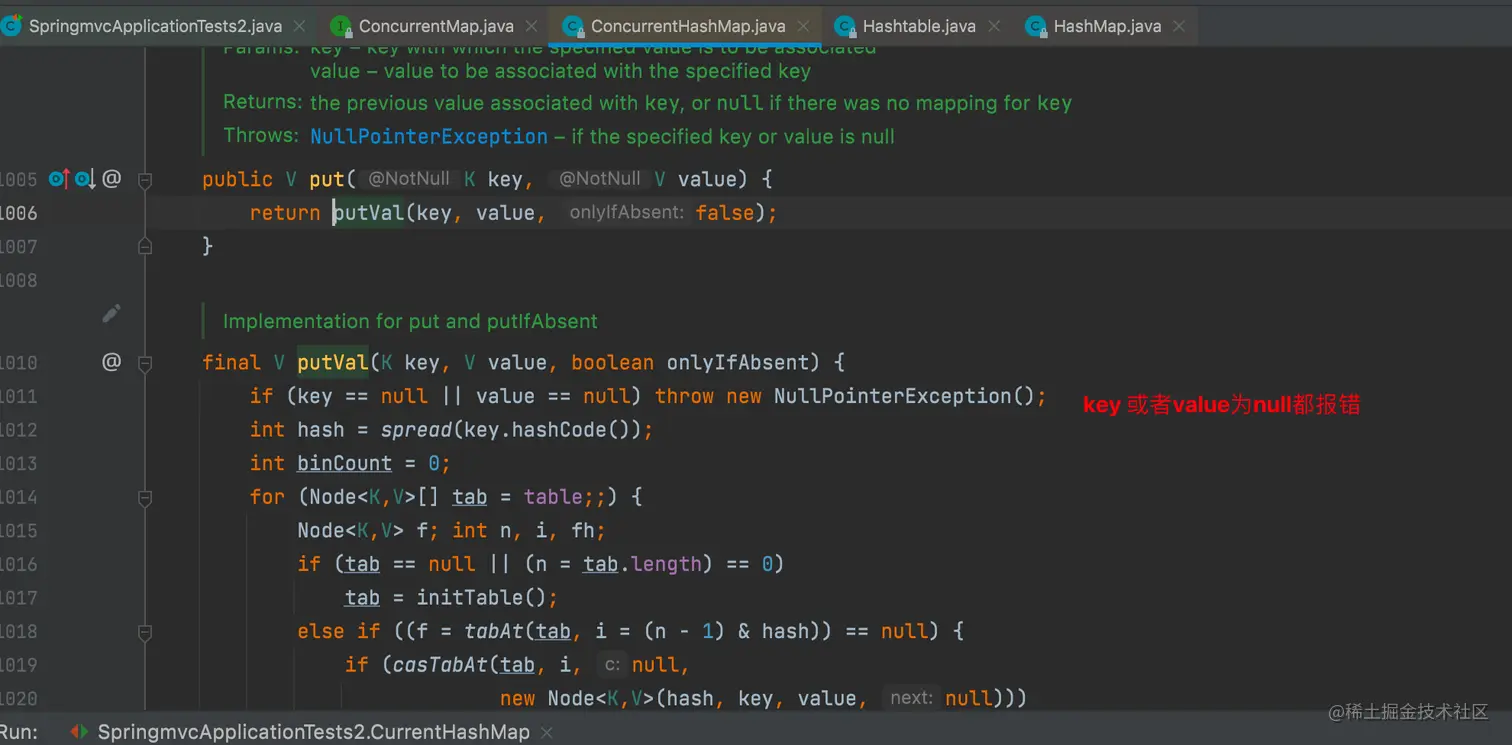Screen dimensions: 1512x745
Task: Click the overridden-method down-arrow gutter icon
Action: click(x=85, y=179)
